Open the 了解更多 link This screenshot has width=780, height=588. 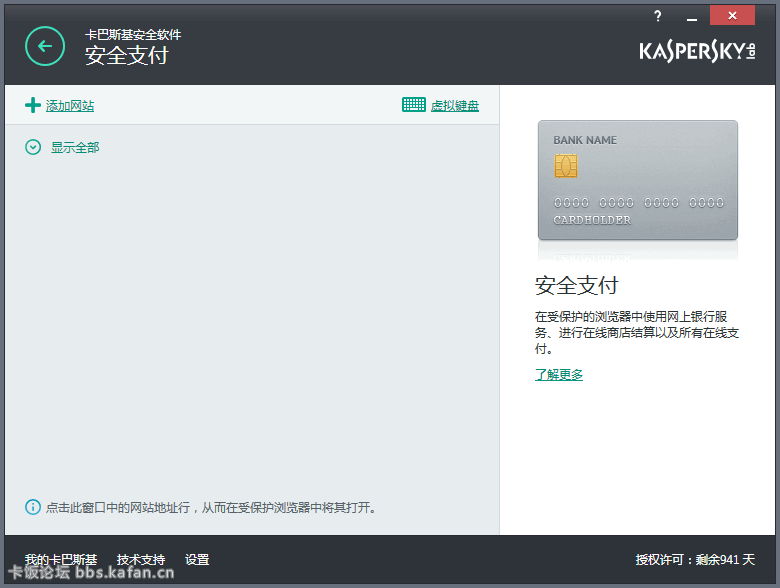pos(559,375)
